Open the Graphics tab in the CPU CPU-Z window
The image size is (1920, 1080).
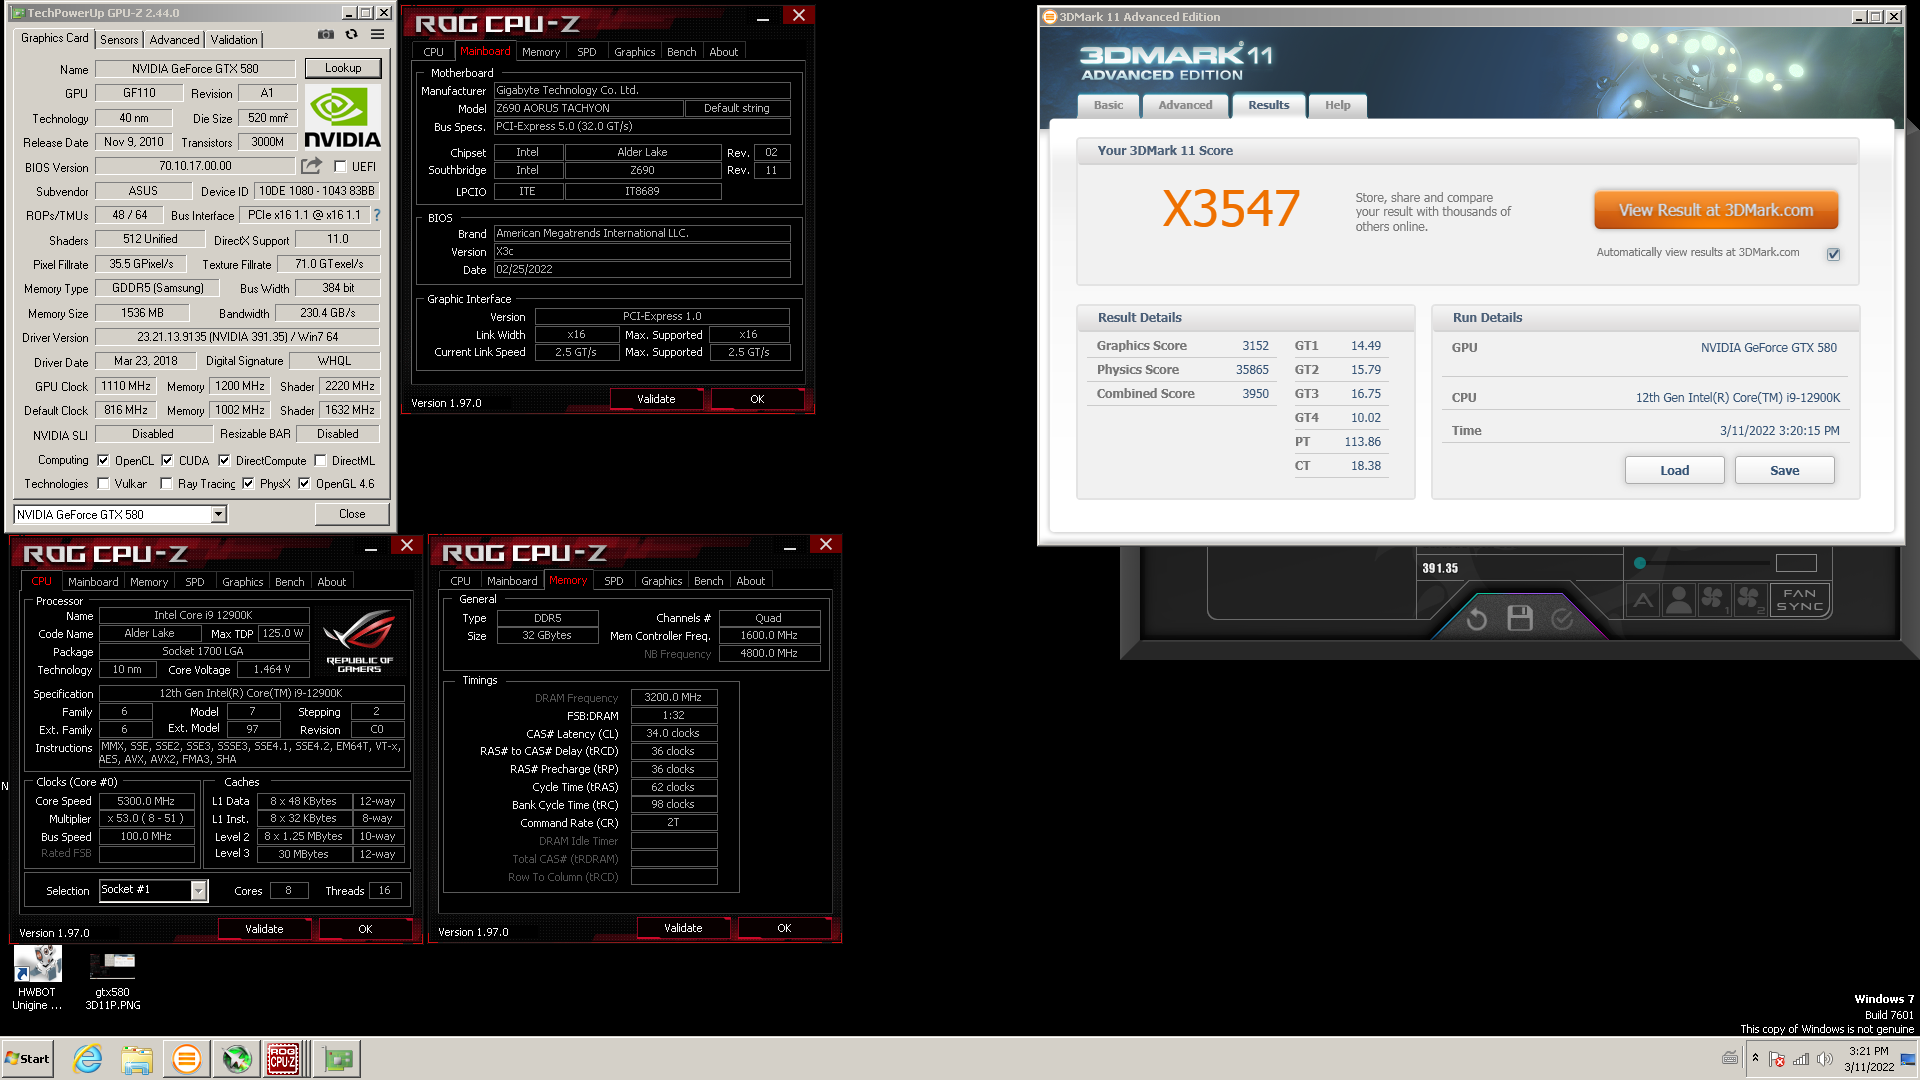[243, 582]
